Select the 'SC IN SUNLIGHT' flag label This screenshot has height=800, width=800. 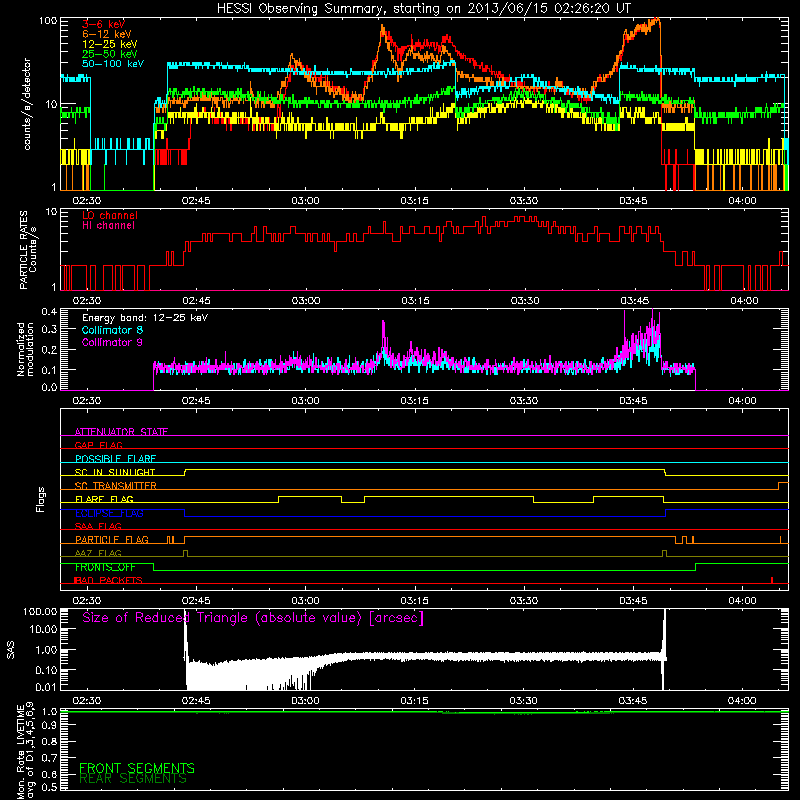click(115, 472)
